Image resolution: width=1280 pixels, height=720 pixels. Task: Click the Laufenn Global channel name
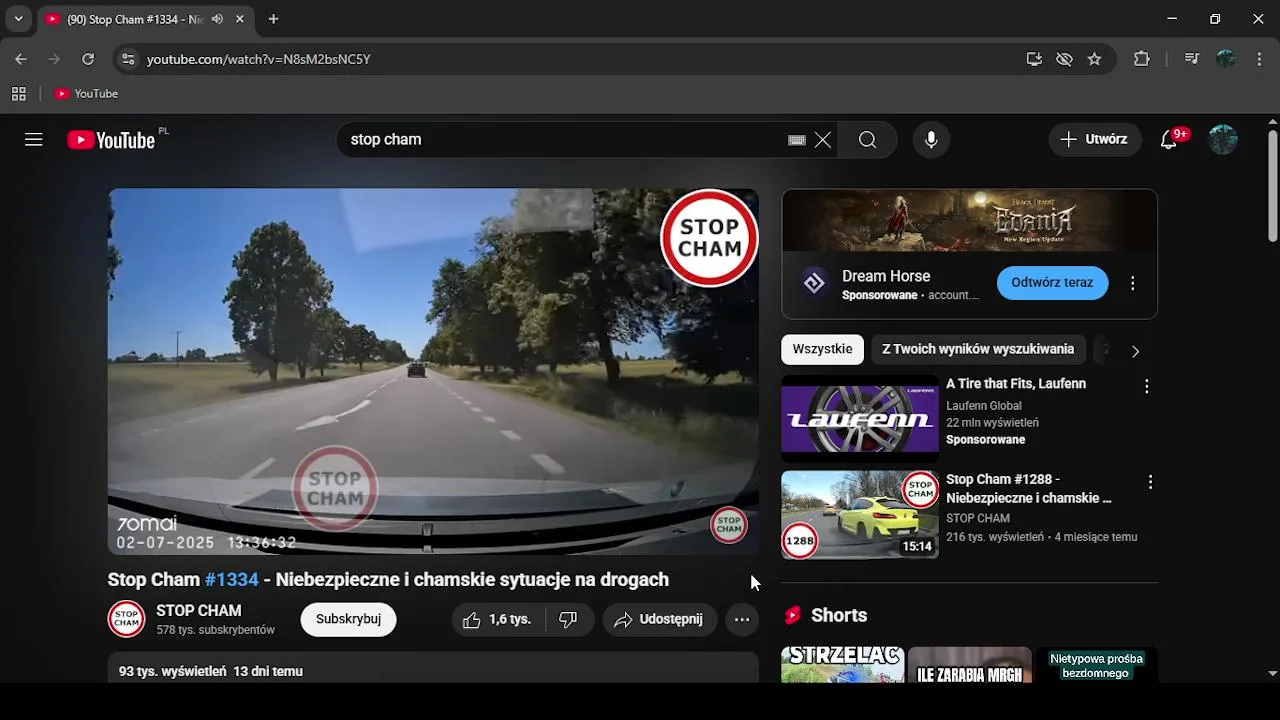click(984, 406)
